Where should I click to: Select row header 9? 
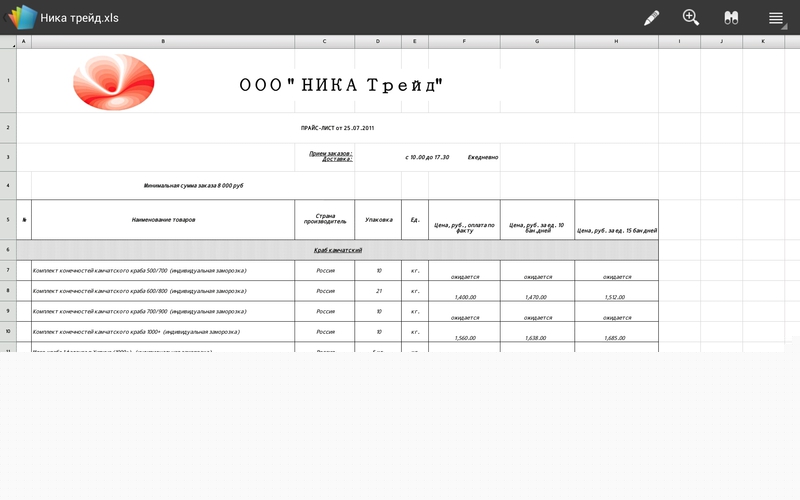pos(8,311)
